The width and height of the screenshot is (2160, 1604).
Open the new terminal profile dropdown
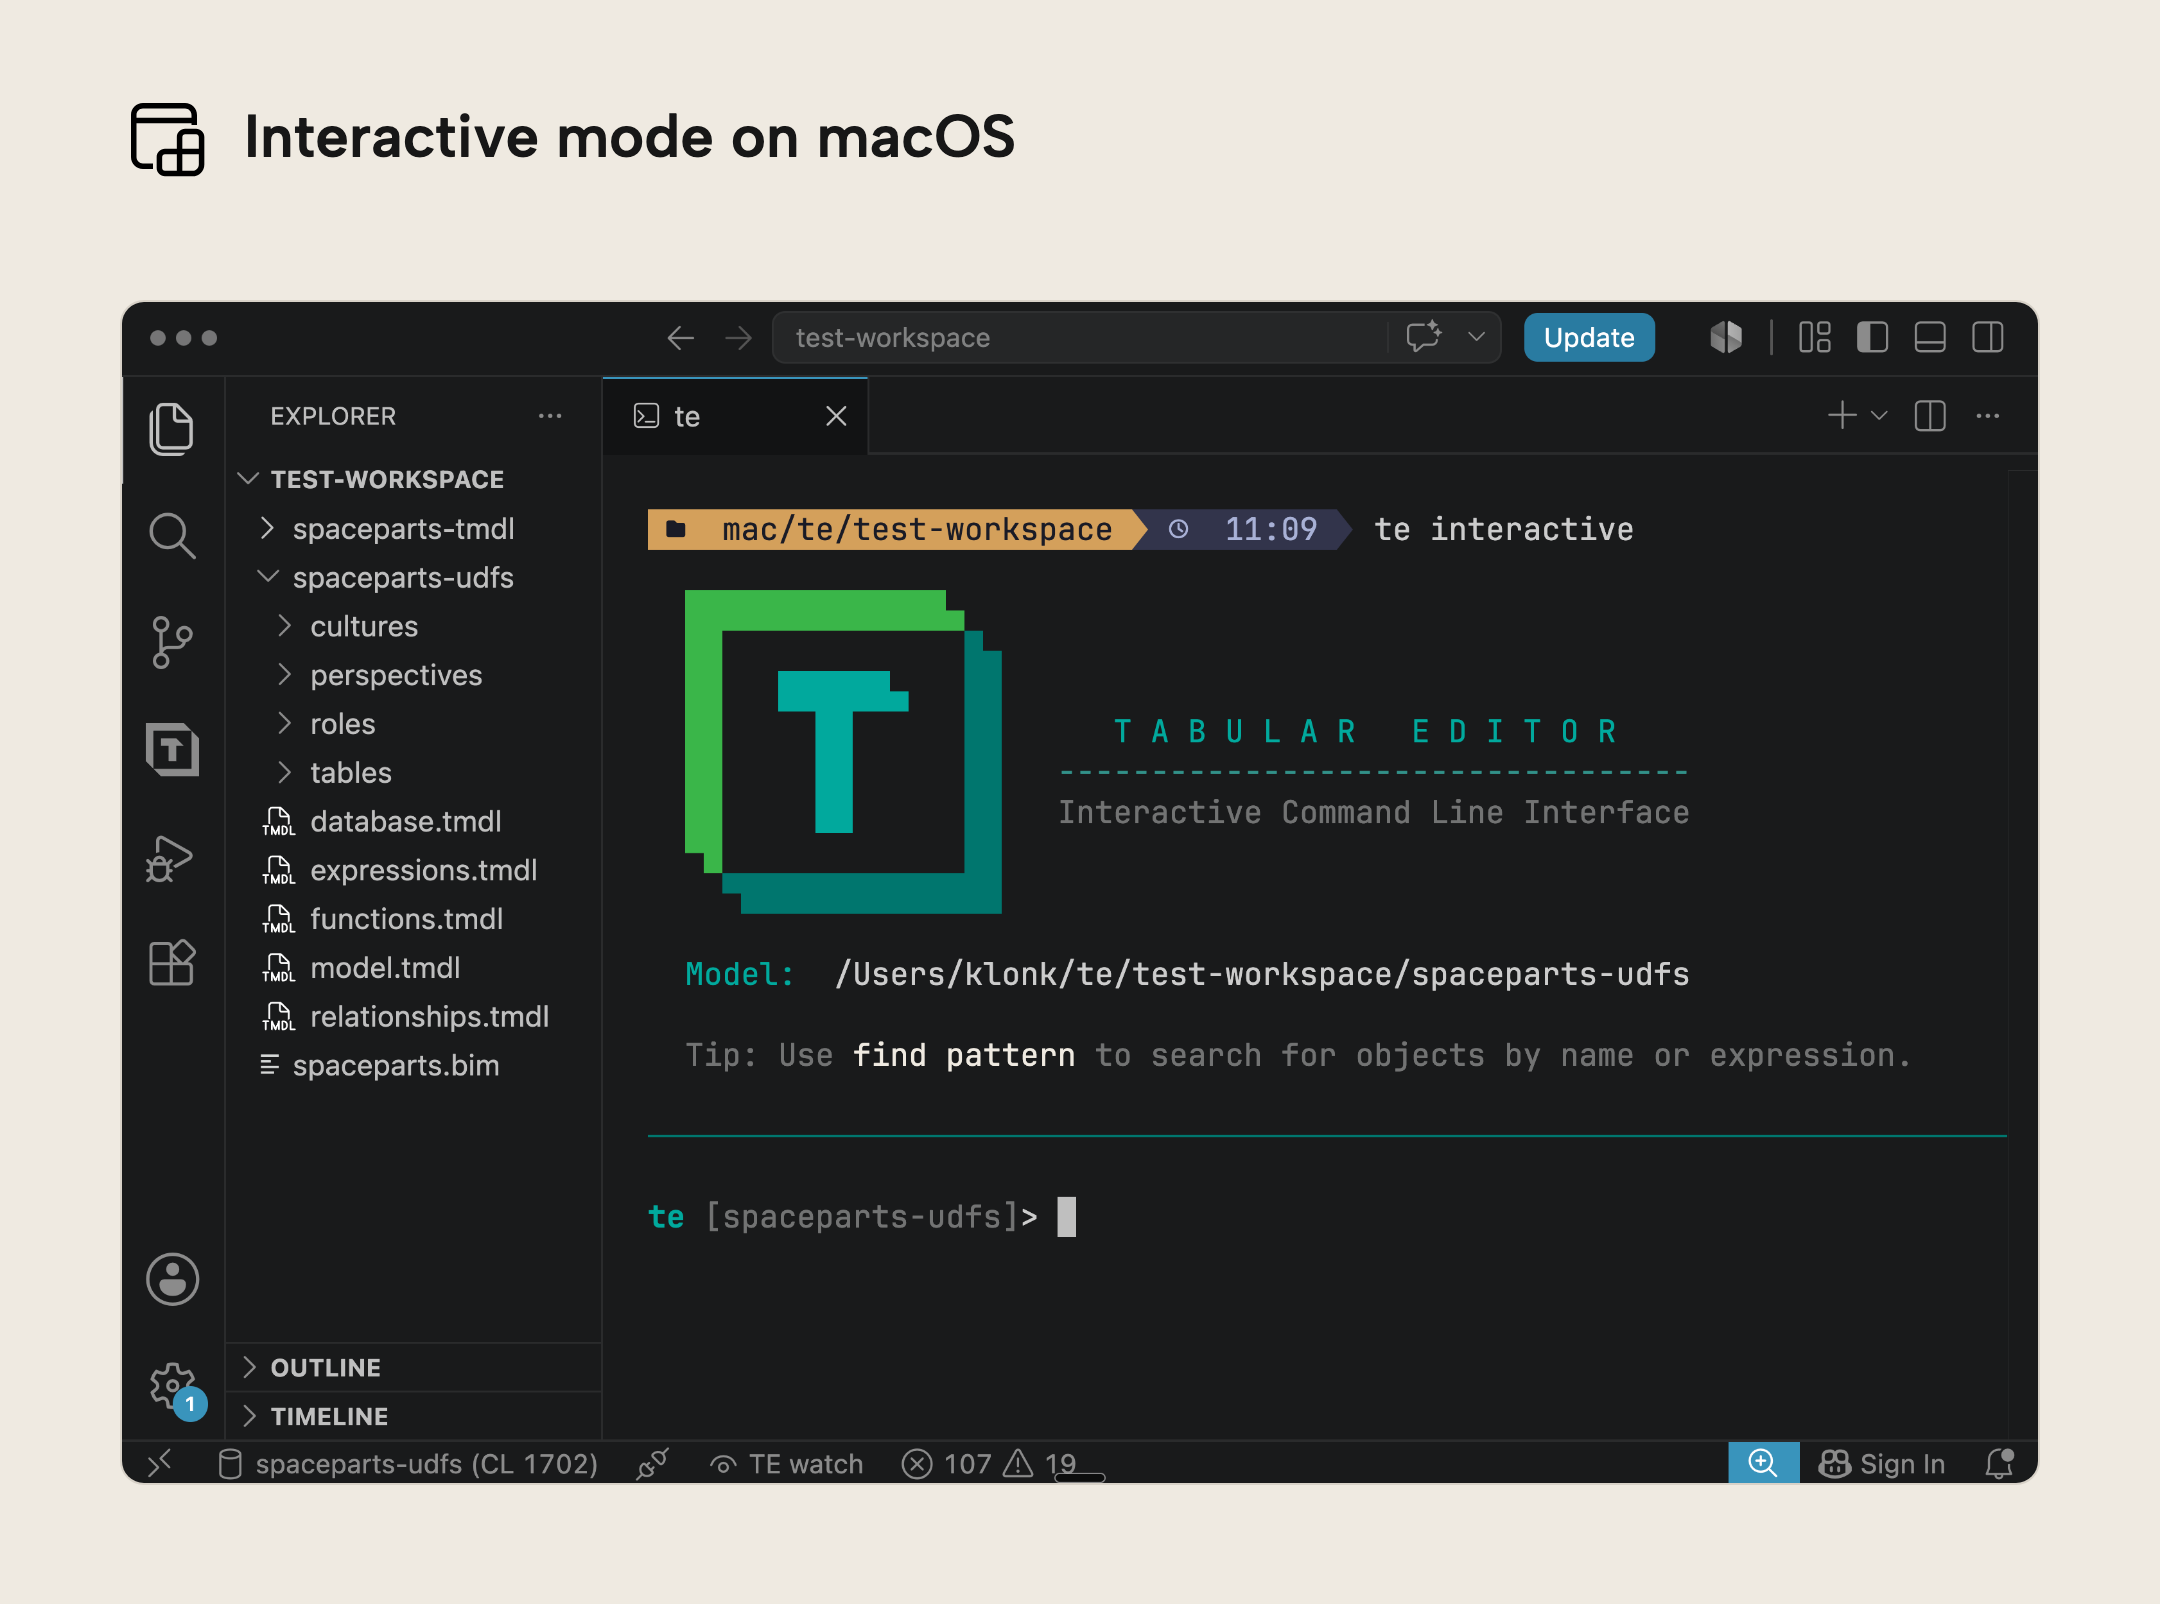[1879, 415]
